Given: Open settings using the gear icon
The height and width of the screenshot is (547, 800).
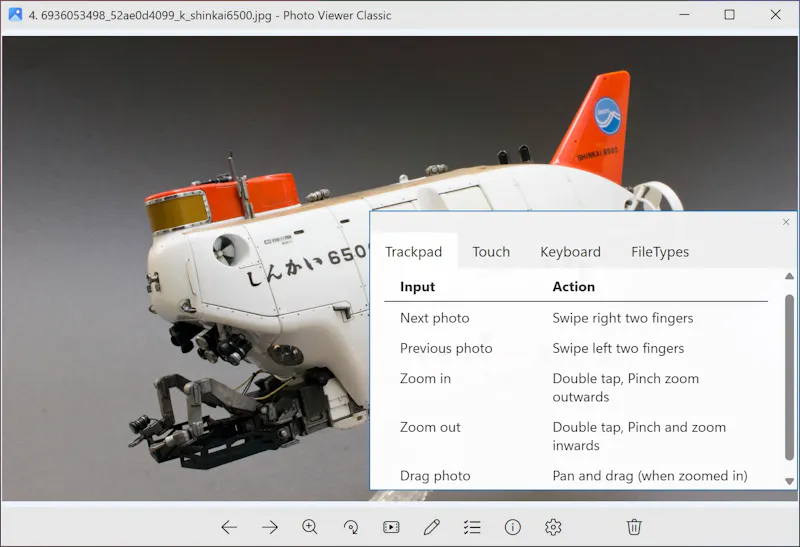Looking at the screenshot, I should tap(553, 527).
